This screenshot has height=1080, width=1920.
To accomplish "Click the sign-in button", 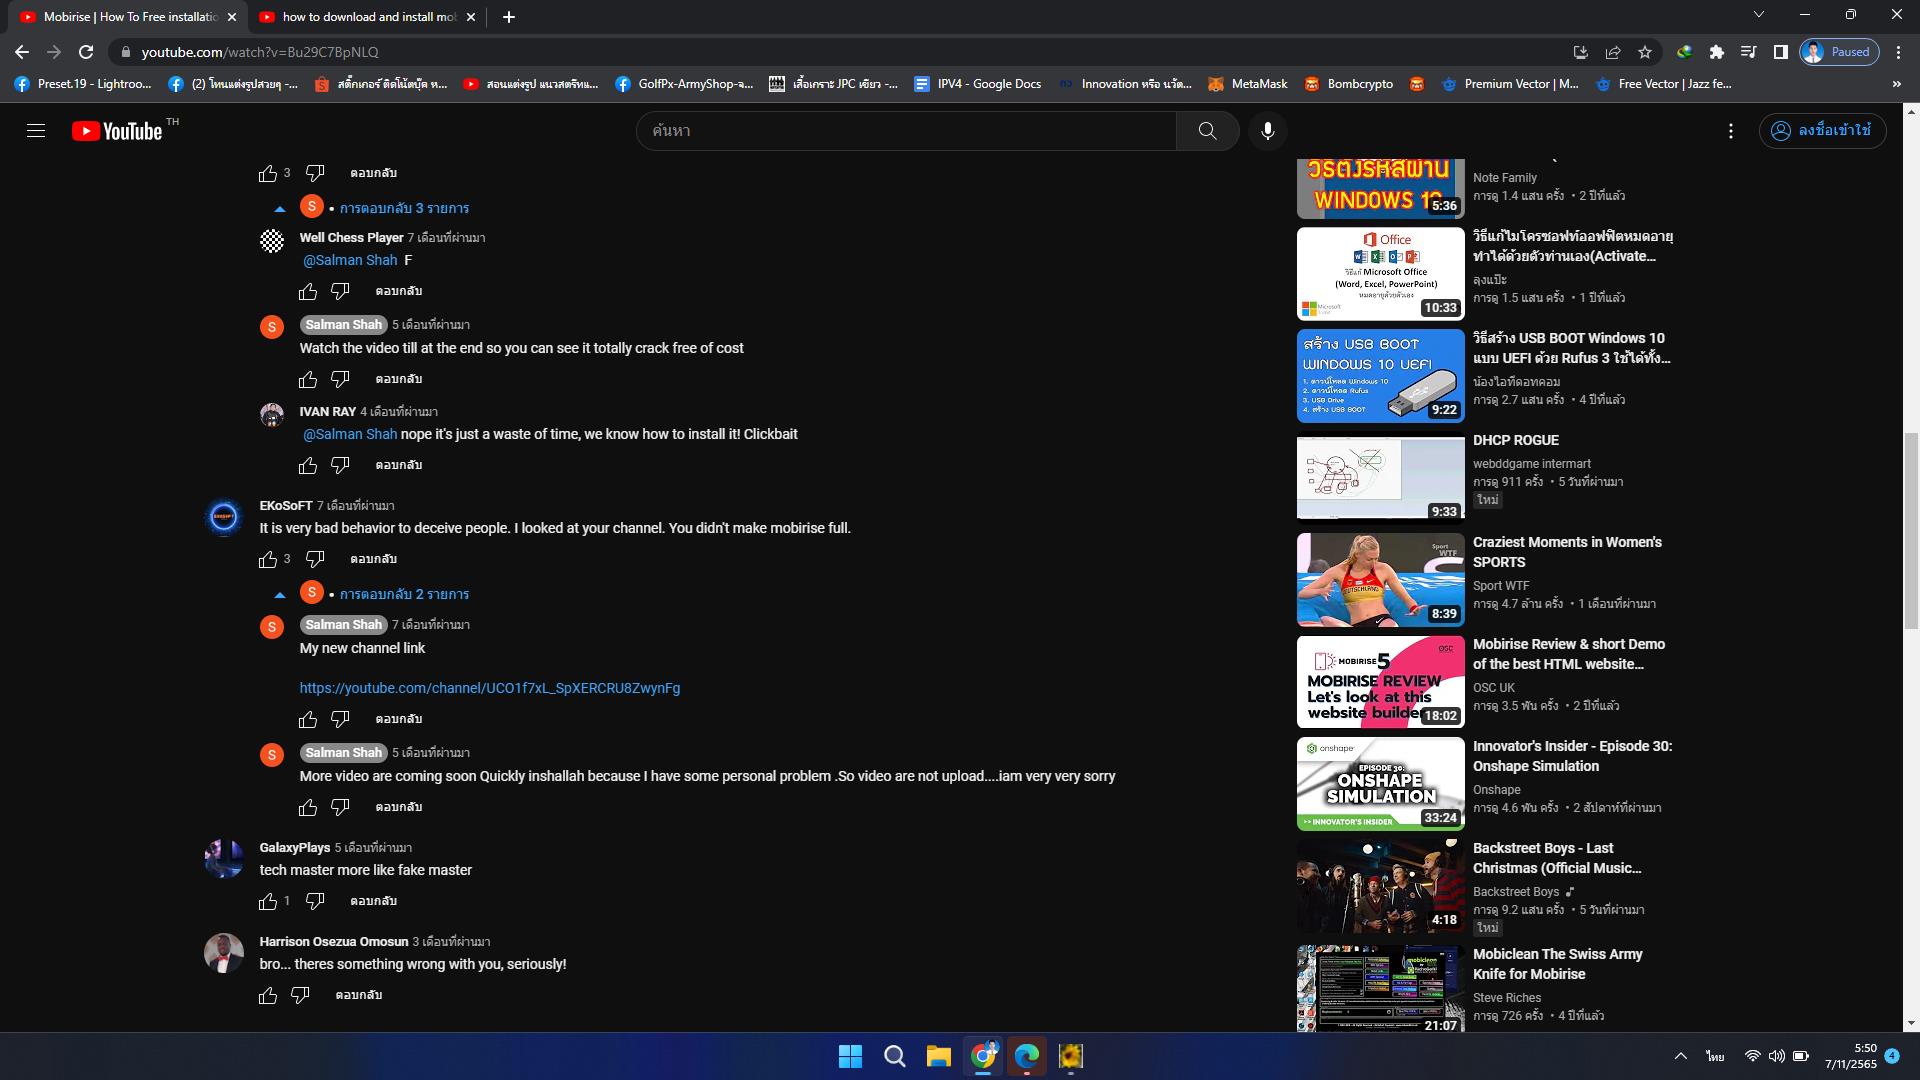I will tap(1822, 131).
